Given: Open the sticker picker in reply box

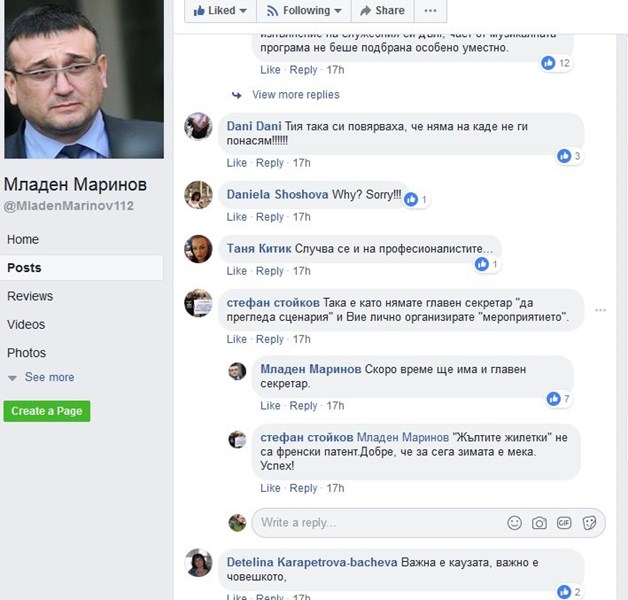Looking at the screenshot, I should [590, 523].
